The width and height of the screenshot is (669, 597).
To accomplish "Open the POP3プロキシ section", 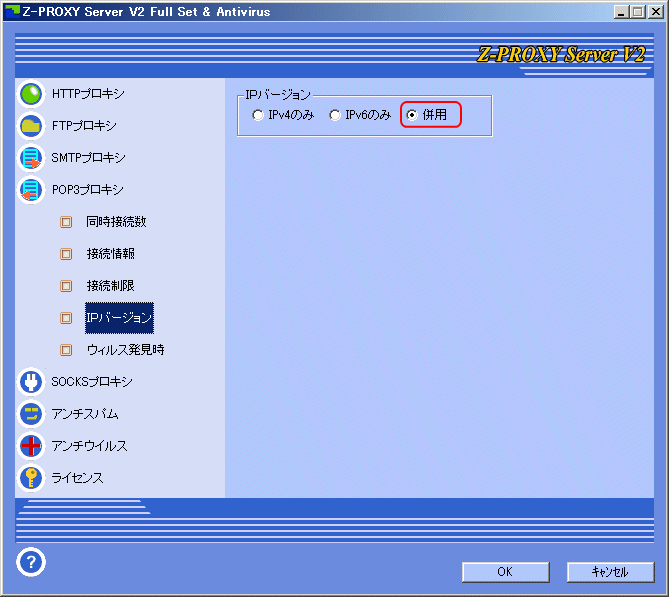I will [87, 190].
